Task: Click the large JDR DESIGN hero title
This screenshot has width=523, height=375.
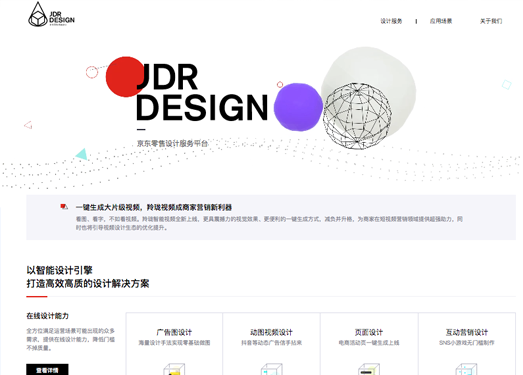Action: [x=202, y=92]
